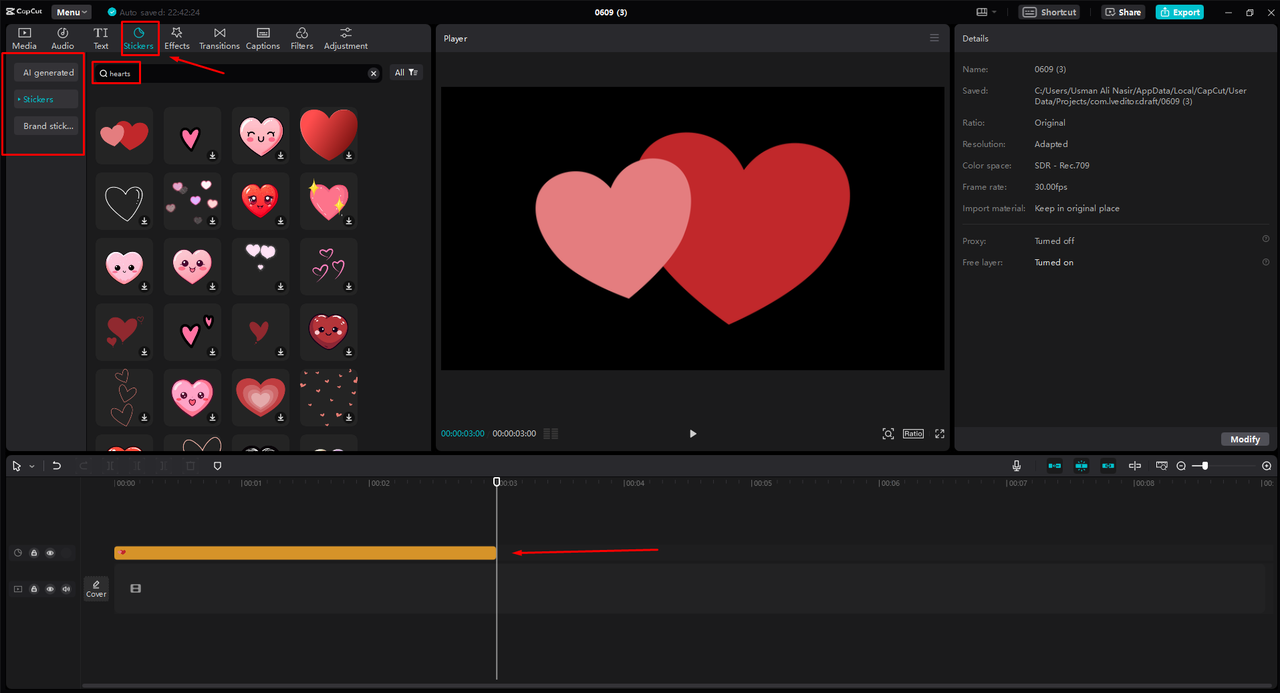Viewport: 1280px width, 693px height.
Task: Switch to the Transitions tab
Action: point(219,39)
